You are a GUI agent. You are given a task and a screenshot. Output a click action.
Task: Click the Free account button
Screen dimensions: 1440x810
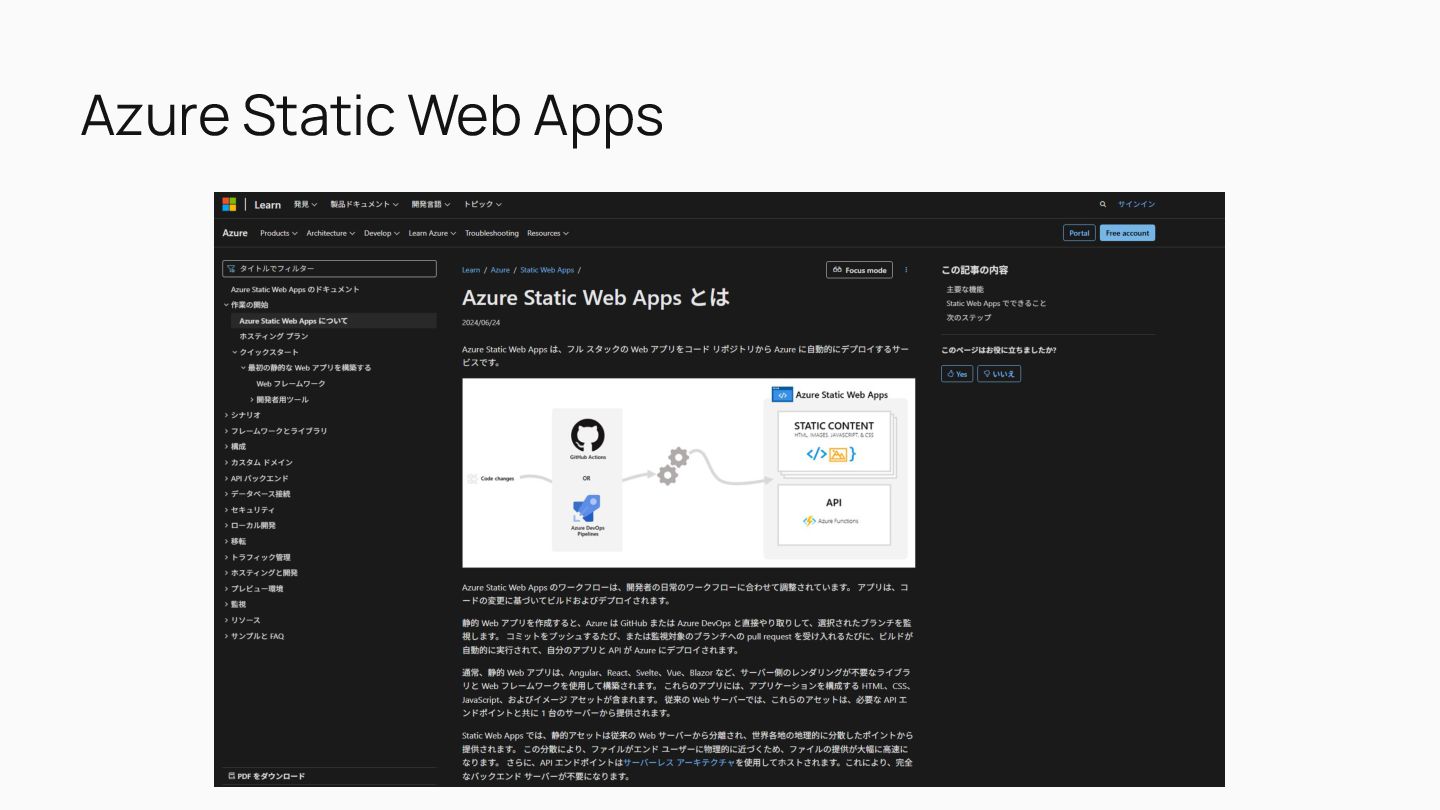coord(1127,233)
